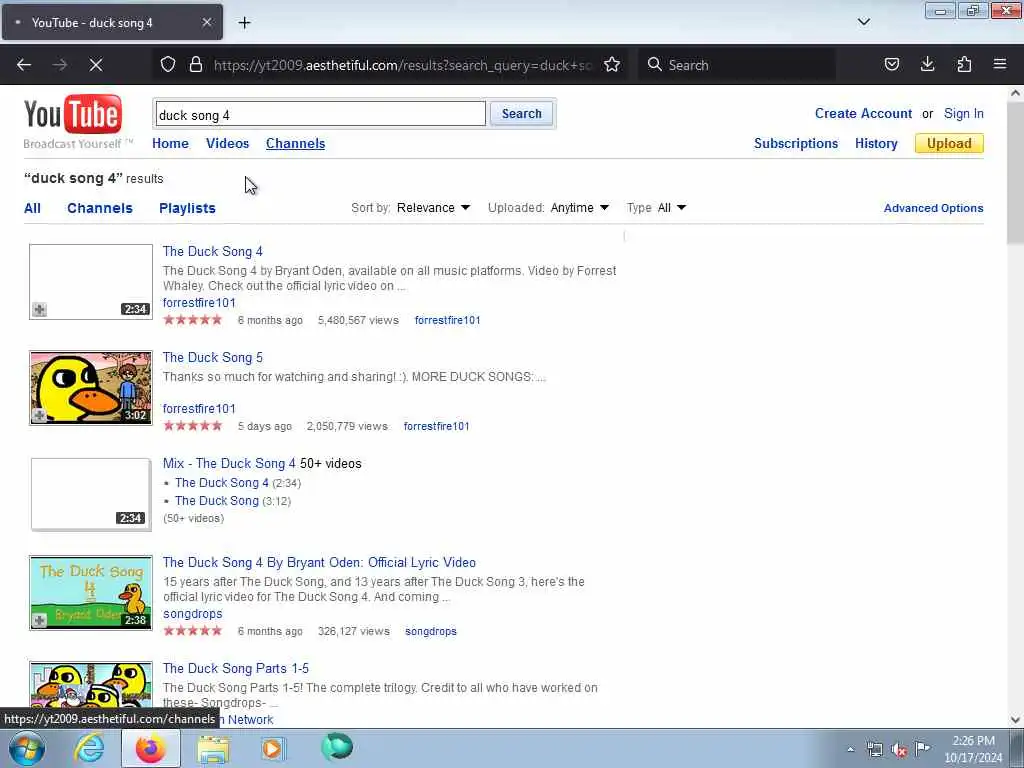Open the shield tracking protection icon
Image resolution: width=1024 pixels, height=768 pixels.
coord(168,65)
